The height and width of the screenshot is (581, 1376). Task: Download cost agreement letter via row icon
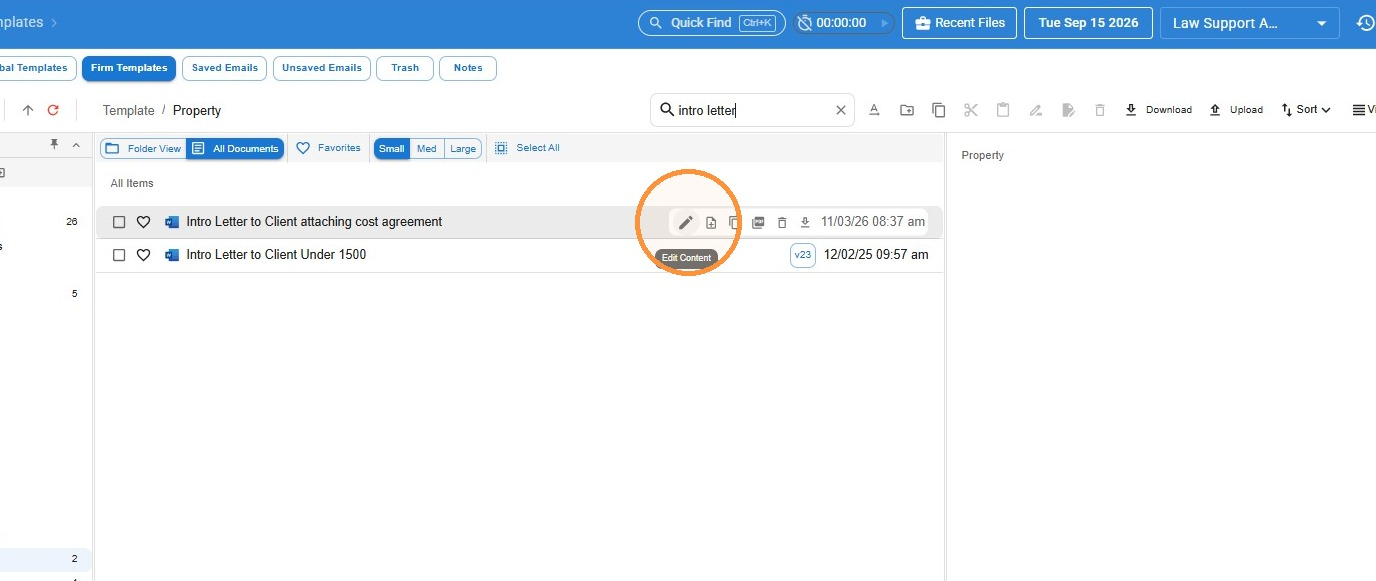(805, 222)
